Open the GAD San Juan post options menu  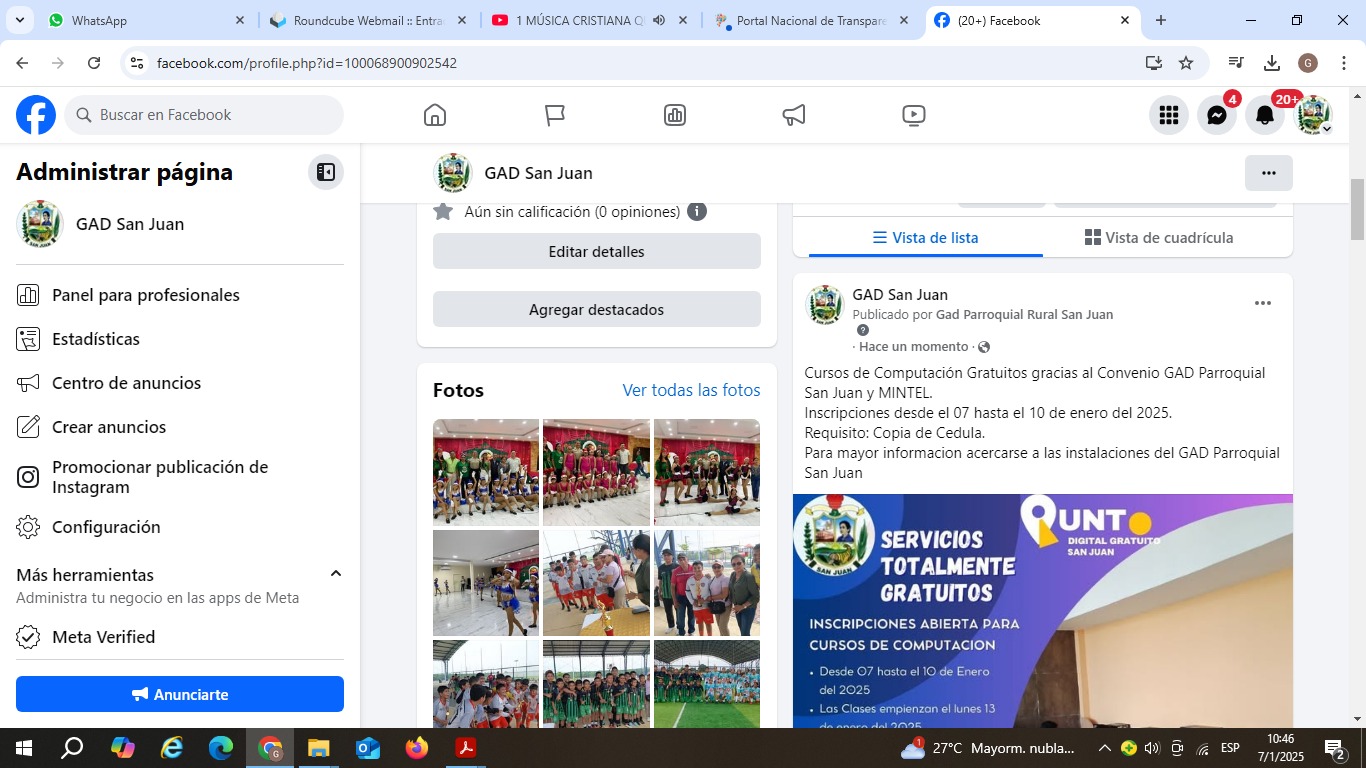(x=1262, y=303)
